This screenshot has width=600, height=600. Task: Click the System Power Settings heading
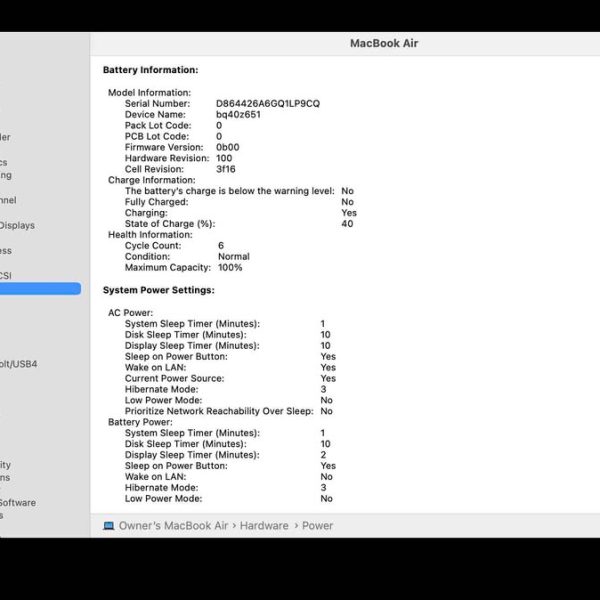click(158, 290)
